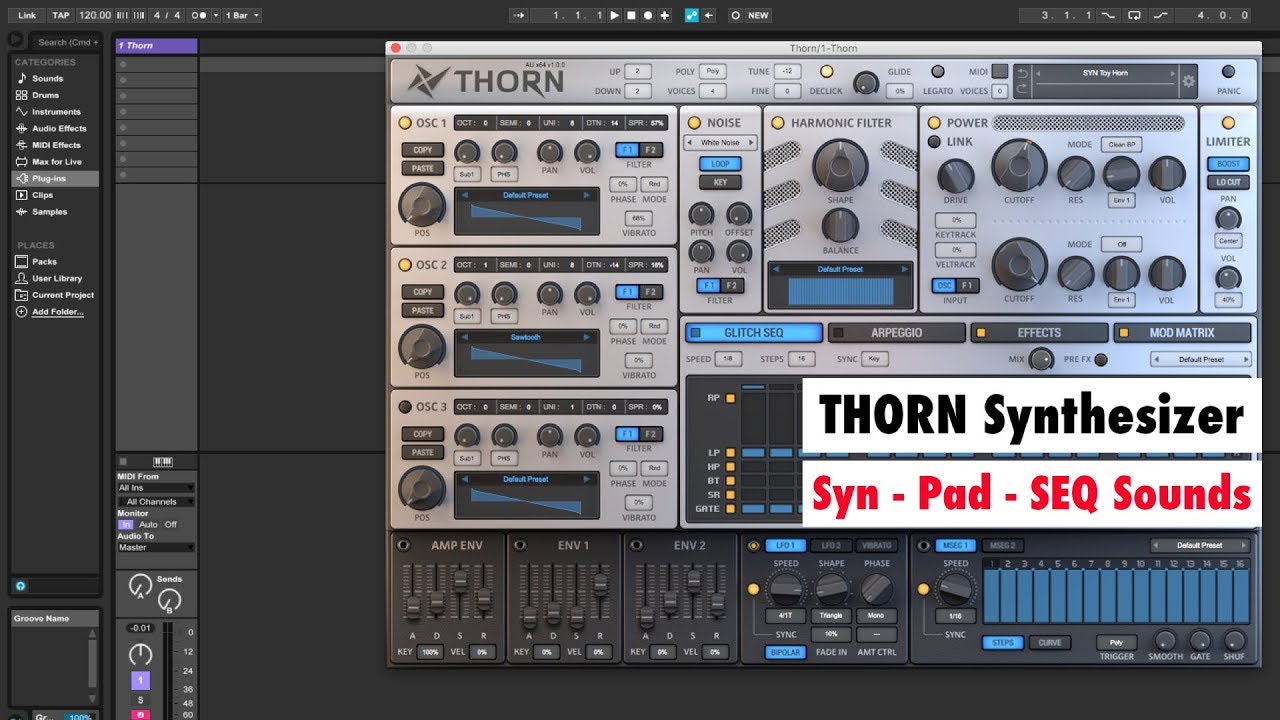Image resolution: width=1280 pixels, height=720 pixels.
Task: Open filter 1 mode Clean BP dropdown
Action: tap(1121, 145)
